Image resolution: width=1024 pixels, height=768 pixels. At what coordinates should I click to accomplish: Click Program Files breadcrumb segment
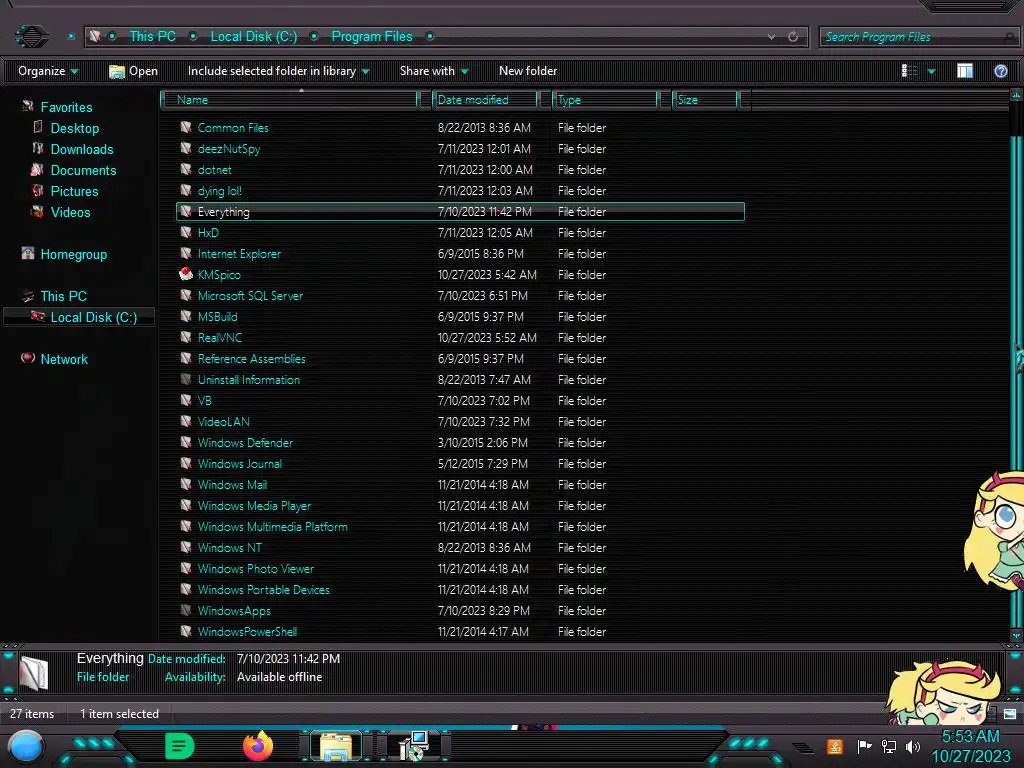click(372, 37)
